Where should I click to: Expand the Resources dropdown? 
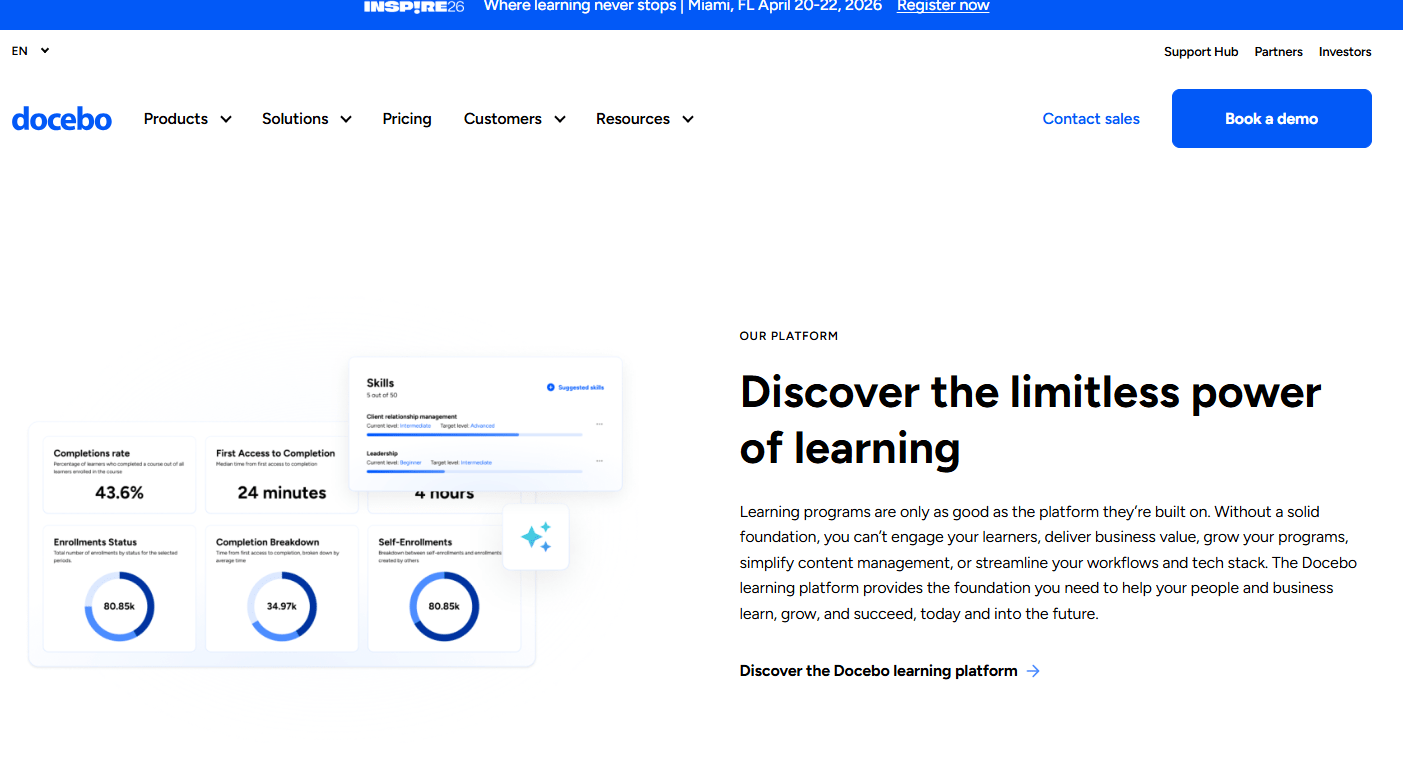pyautogui.click(x=644, y=118)
